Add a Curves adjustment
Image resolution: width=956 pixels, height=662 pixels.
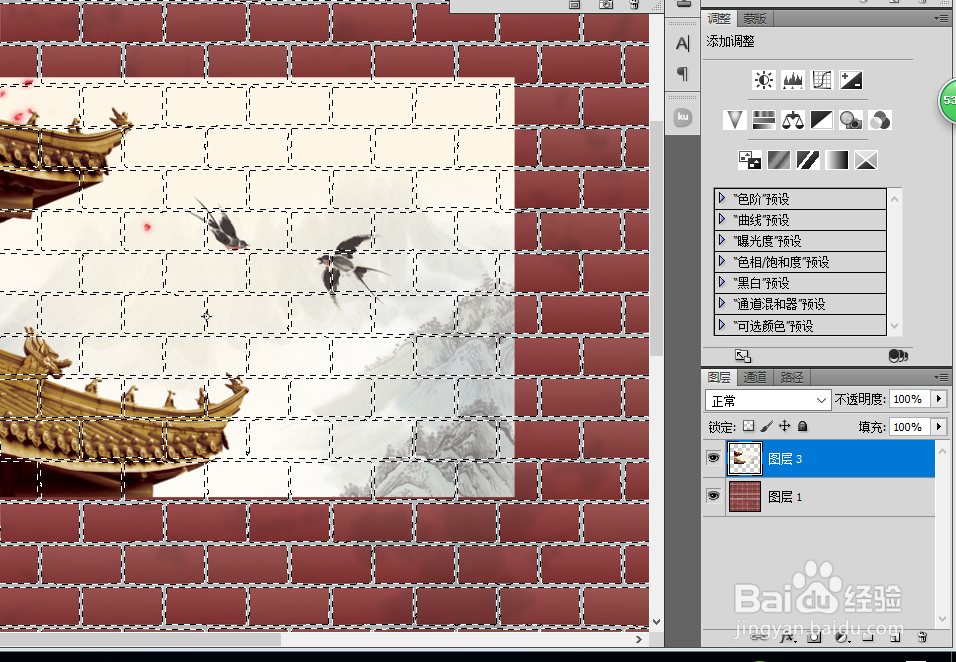(822, 80)
